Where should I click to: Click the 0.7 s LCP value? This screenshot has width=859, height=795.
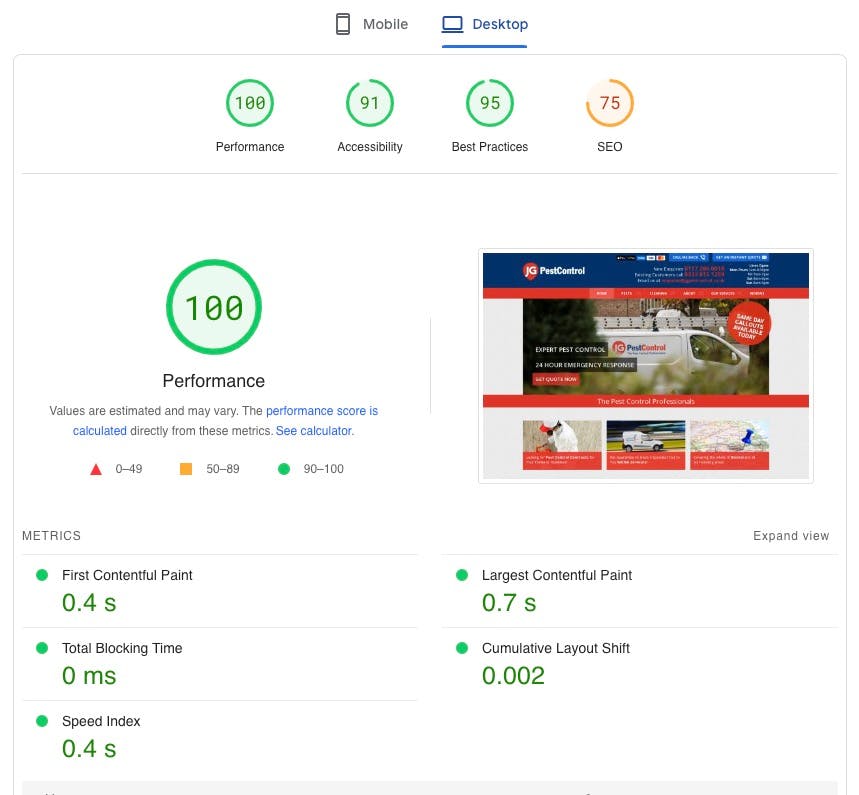pos(509,603)
